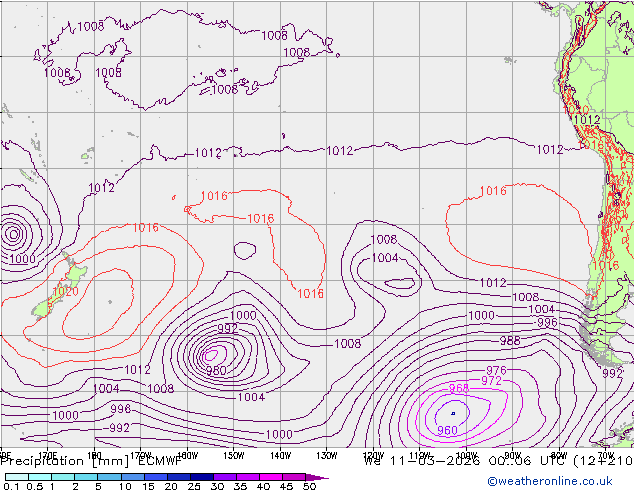The height and width of the screenshot is (490, 634).
Task: Click the above-50 mm legend arrow tip
Action: (317, 478)
